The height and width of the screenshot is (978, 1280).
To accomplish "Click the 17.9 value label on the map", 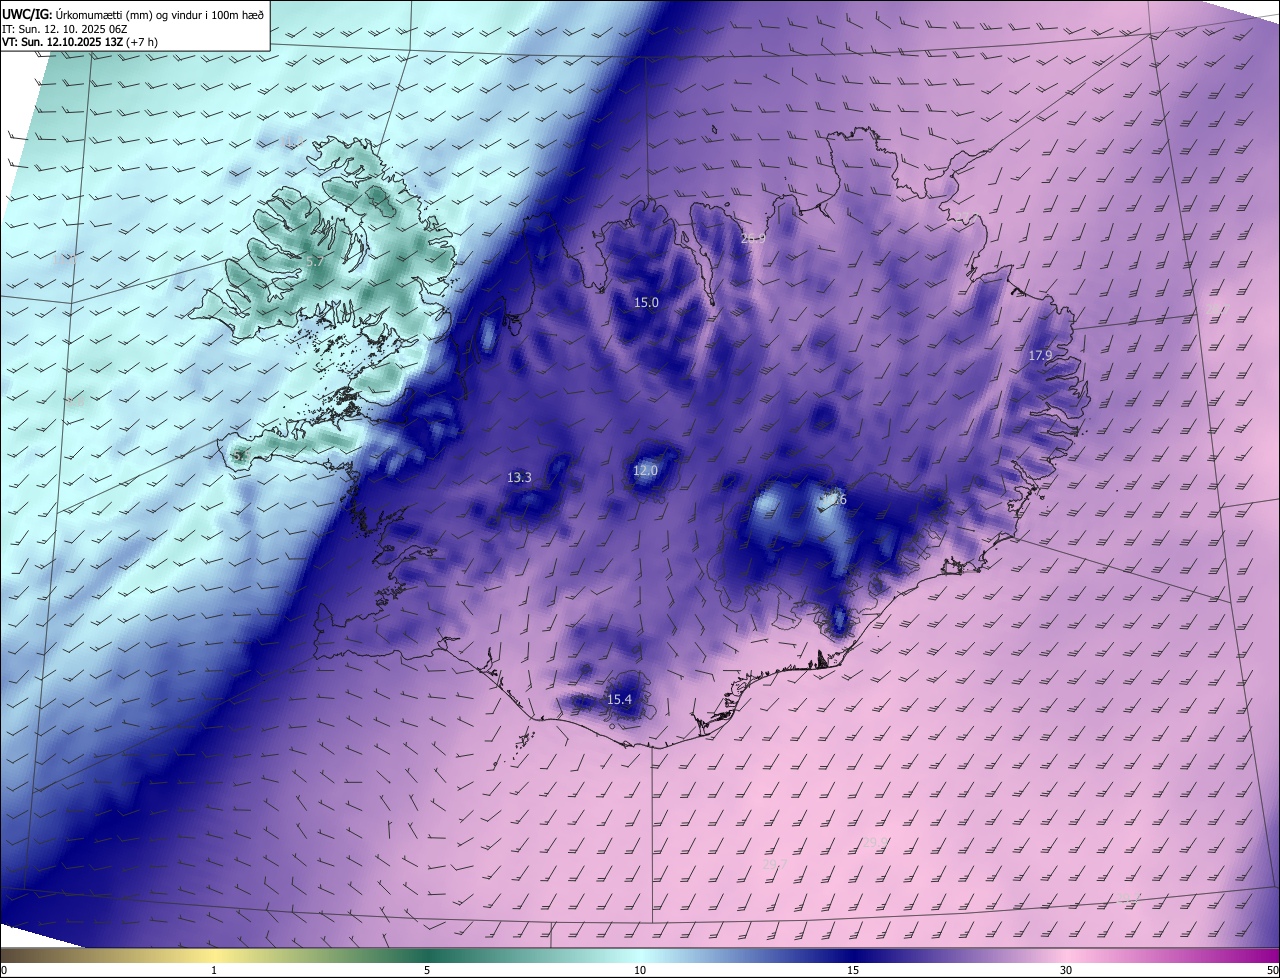I will tap(1040, 355).
